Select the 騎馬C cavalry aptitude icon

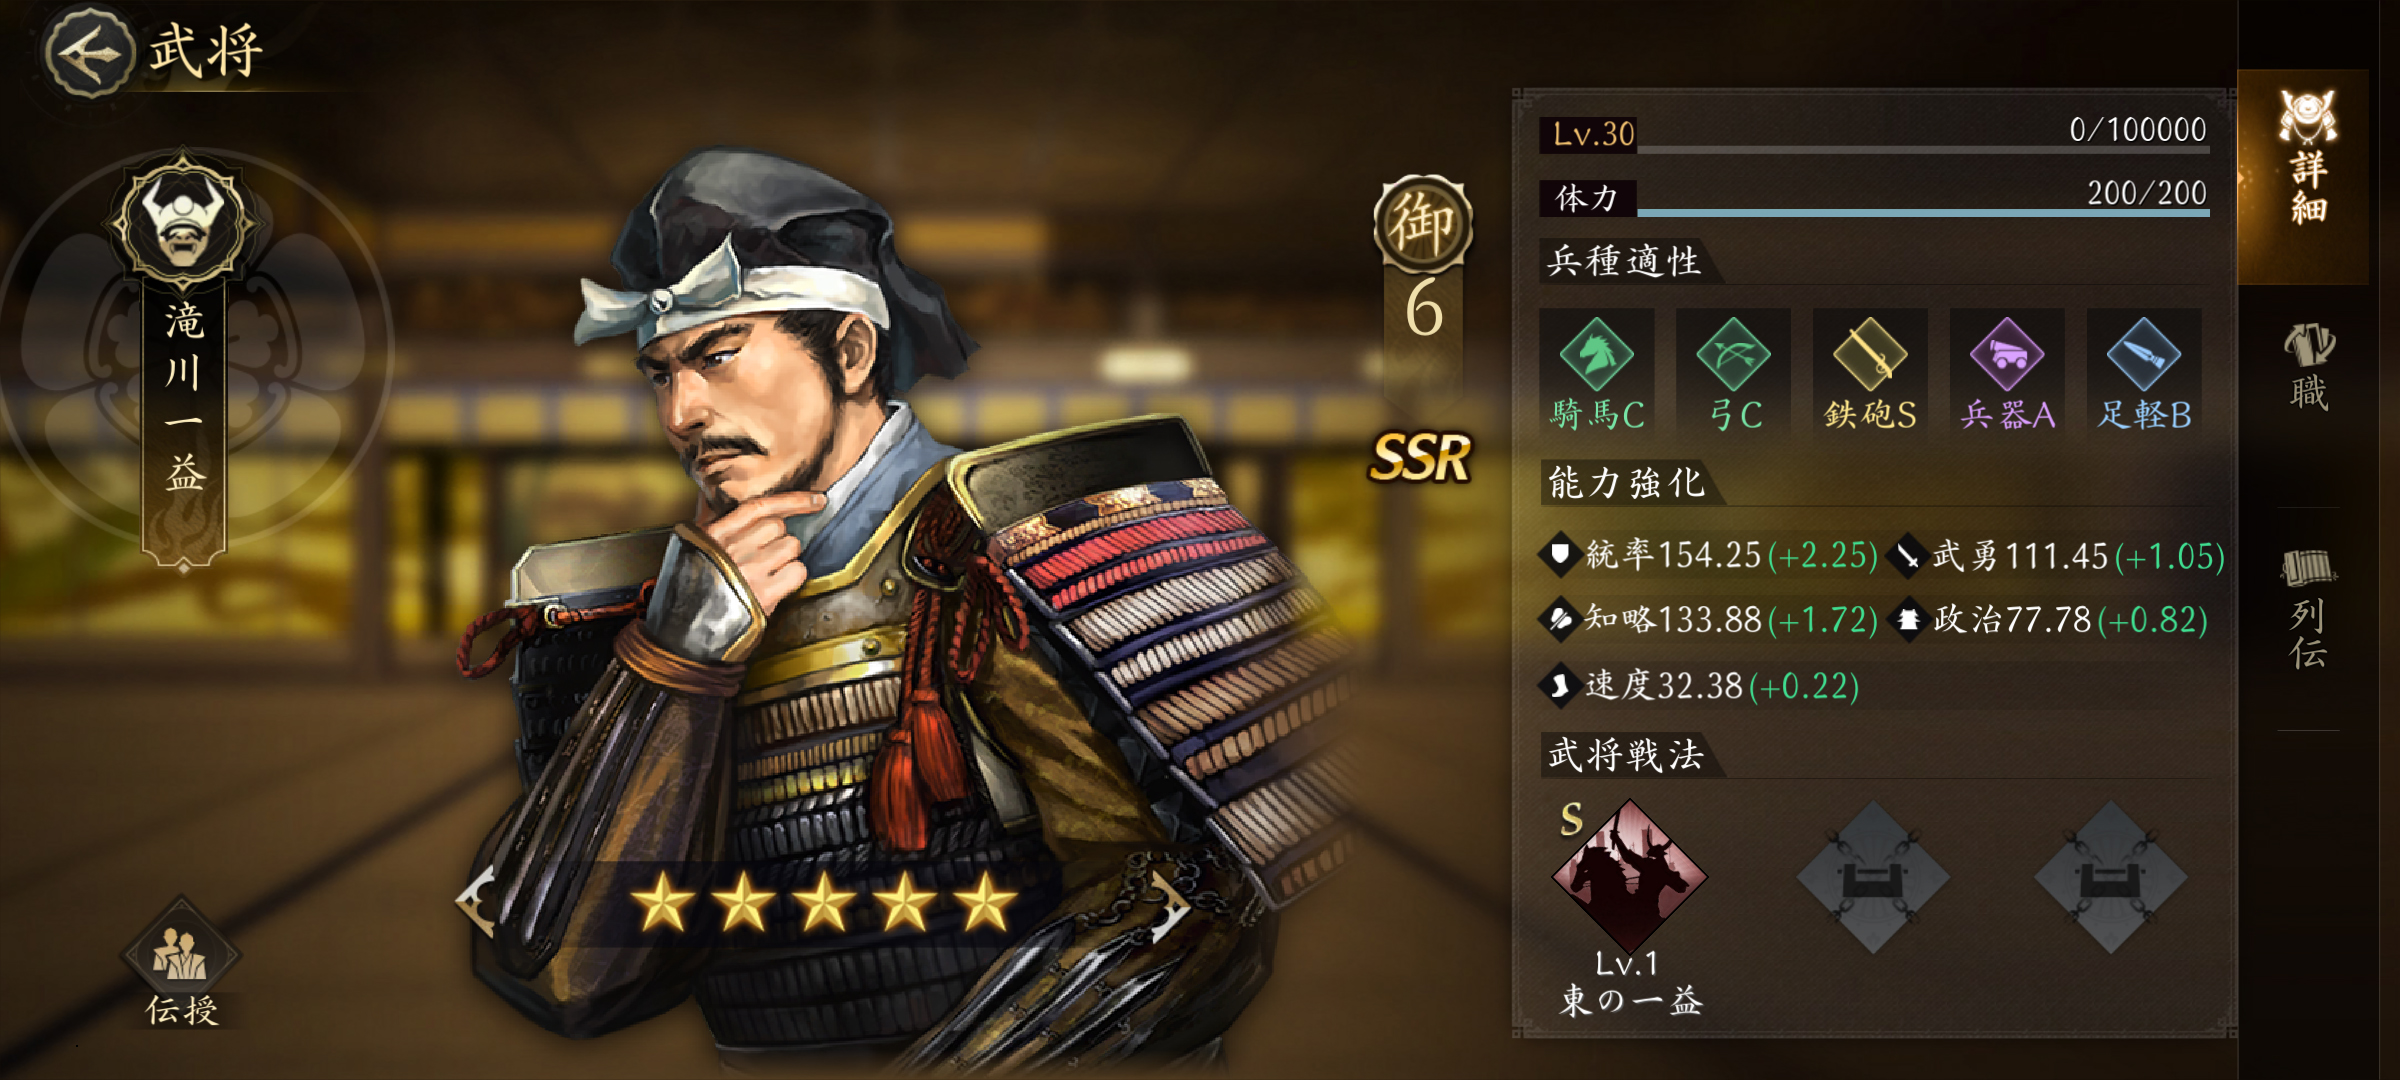click(1596, 372)
